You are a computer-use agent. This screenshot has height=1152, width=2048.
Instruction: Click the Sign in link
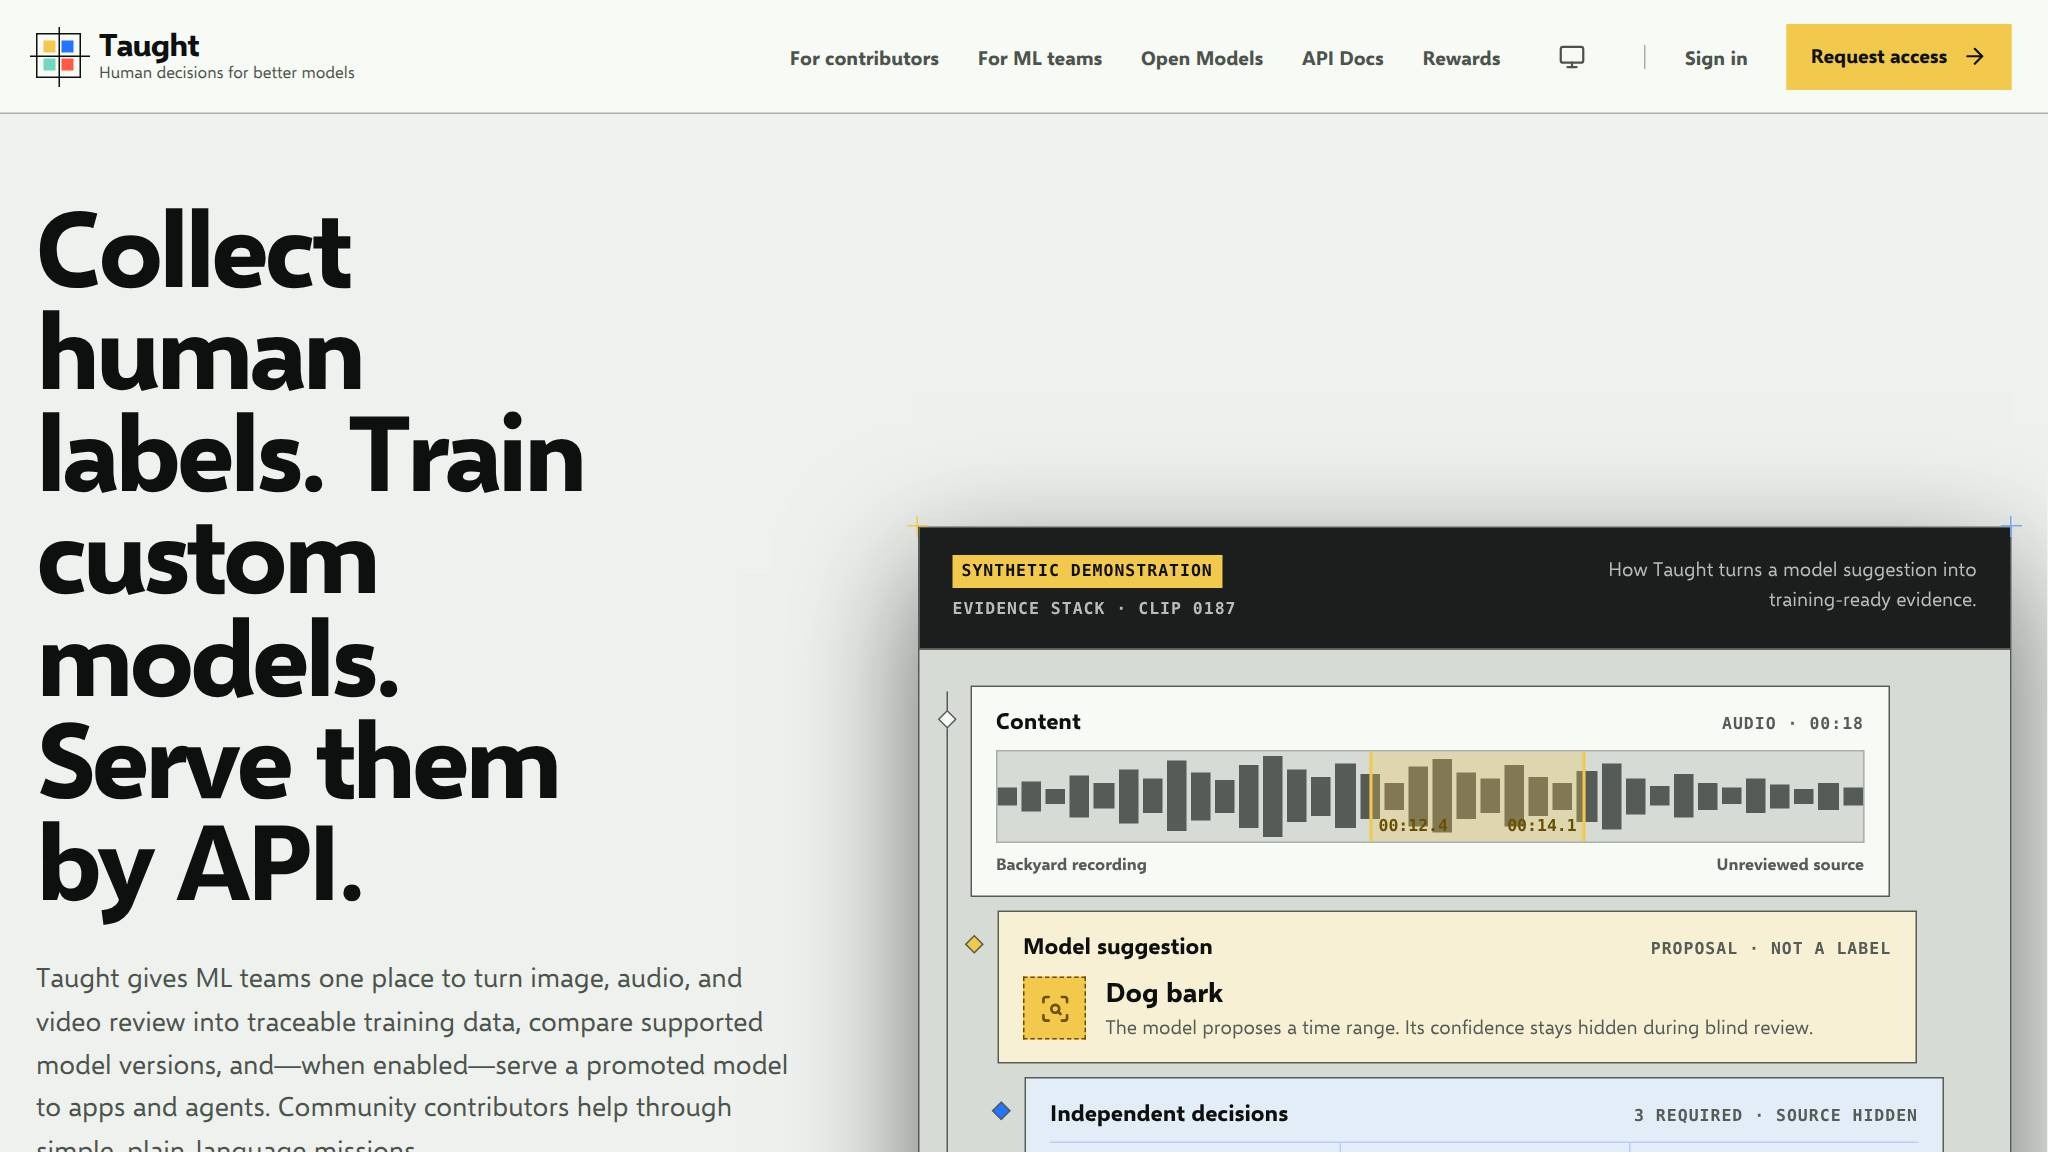(x=1715, y=58)
